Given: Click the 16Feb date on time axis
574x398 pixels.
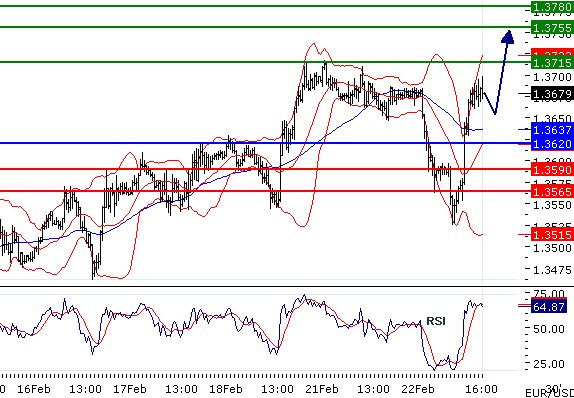Looking at the screenshot, I should click(34, 389).
